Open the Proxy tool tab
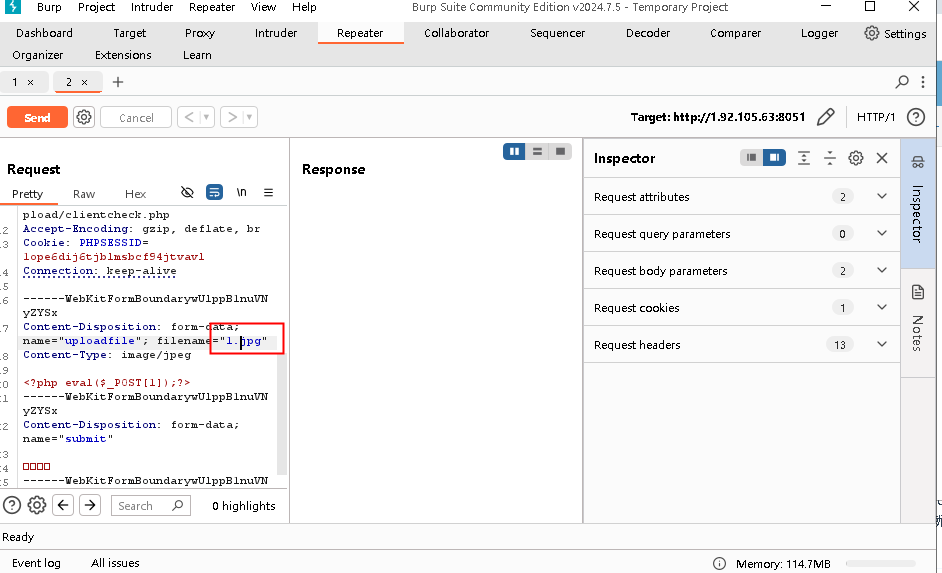 199,33
